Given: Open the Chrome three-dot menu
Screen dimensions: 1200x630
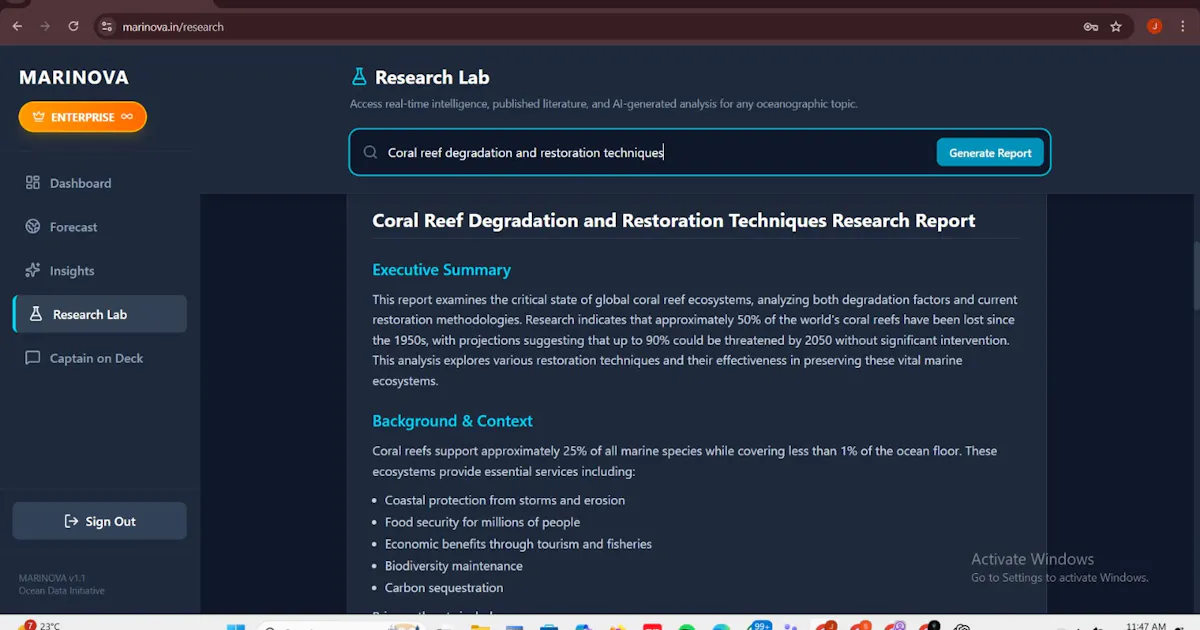Looking at the screenshot, I should [x=1183, y=27].
